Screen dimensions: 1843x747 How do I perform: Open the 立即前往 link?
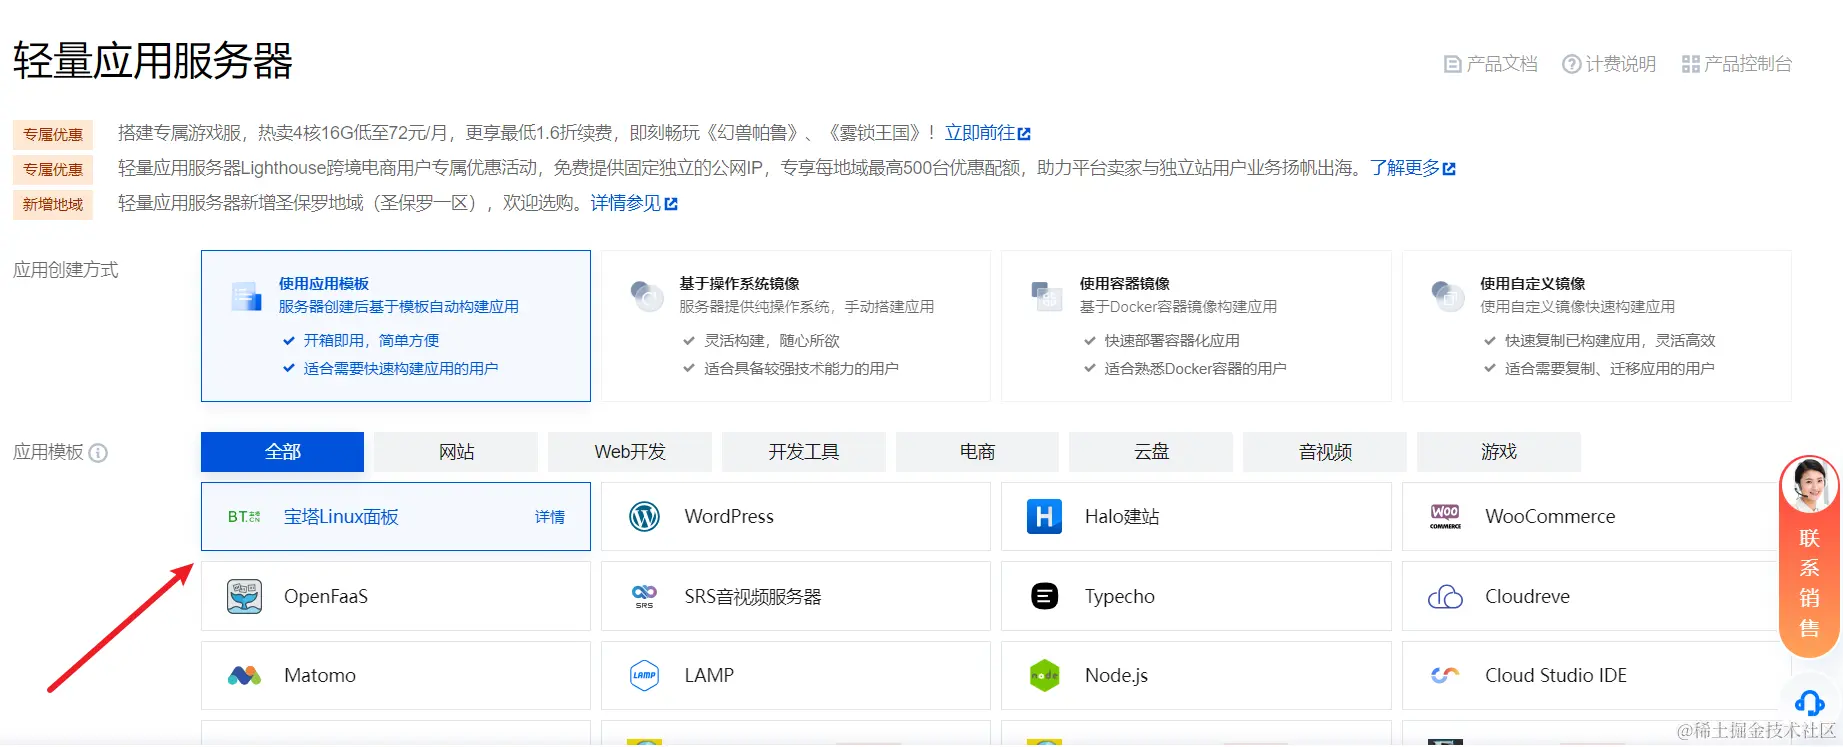pos(980,133)
